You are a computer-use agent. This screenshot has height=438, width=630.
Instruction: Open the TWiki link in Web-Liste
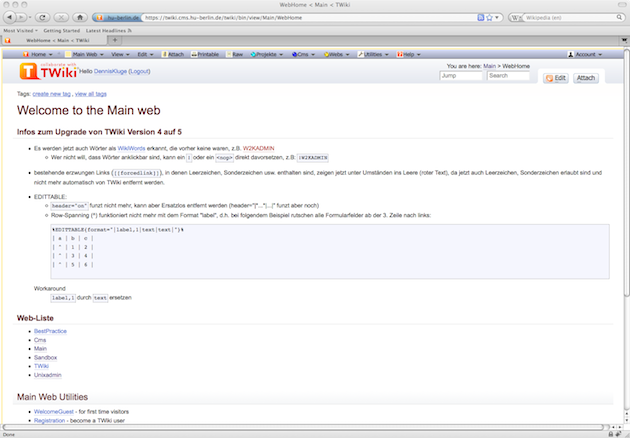[x=41, y=366]
